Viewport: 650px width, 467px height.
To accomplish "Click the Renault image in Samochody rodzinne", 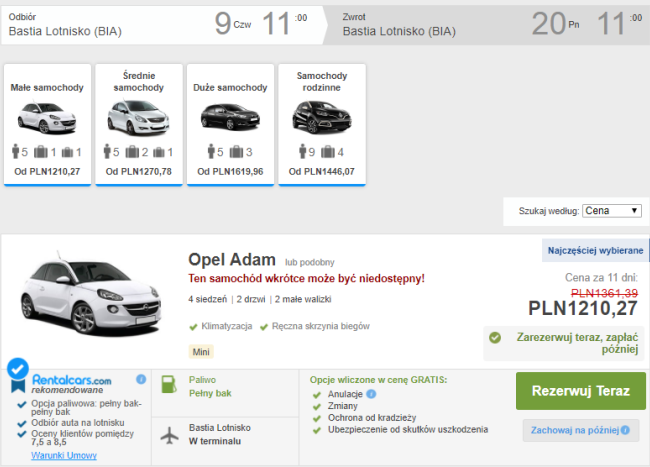I will point(322,118).
